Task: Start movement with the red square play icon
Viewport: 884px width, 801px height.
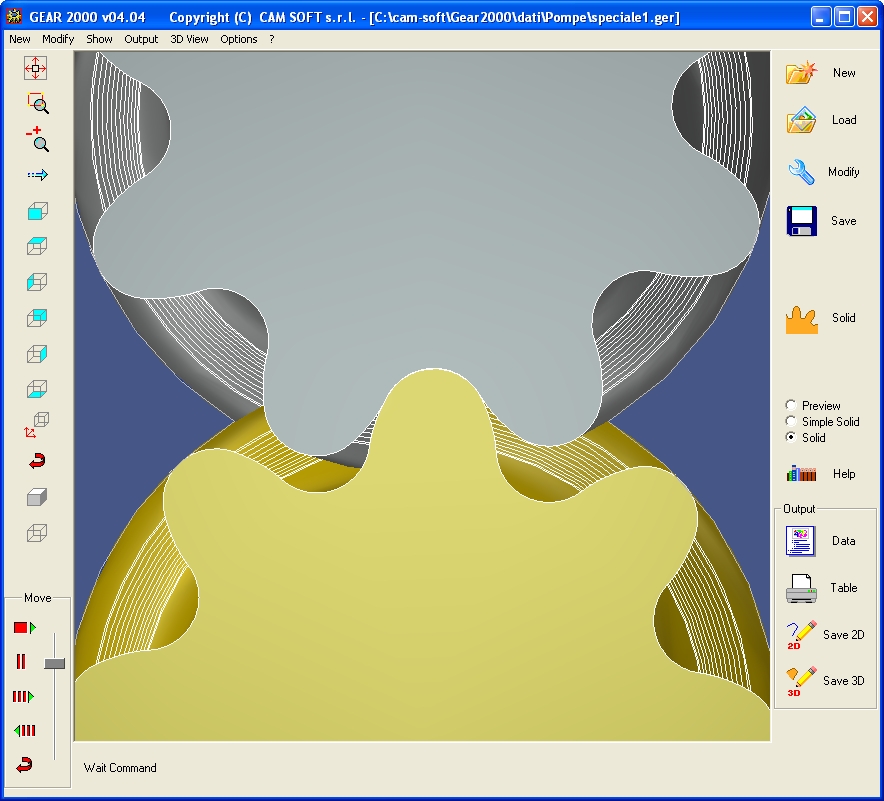Action: click(x=24, y=627)
